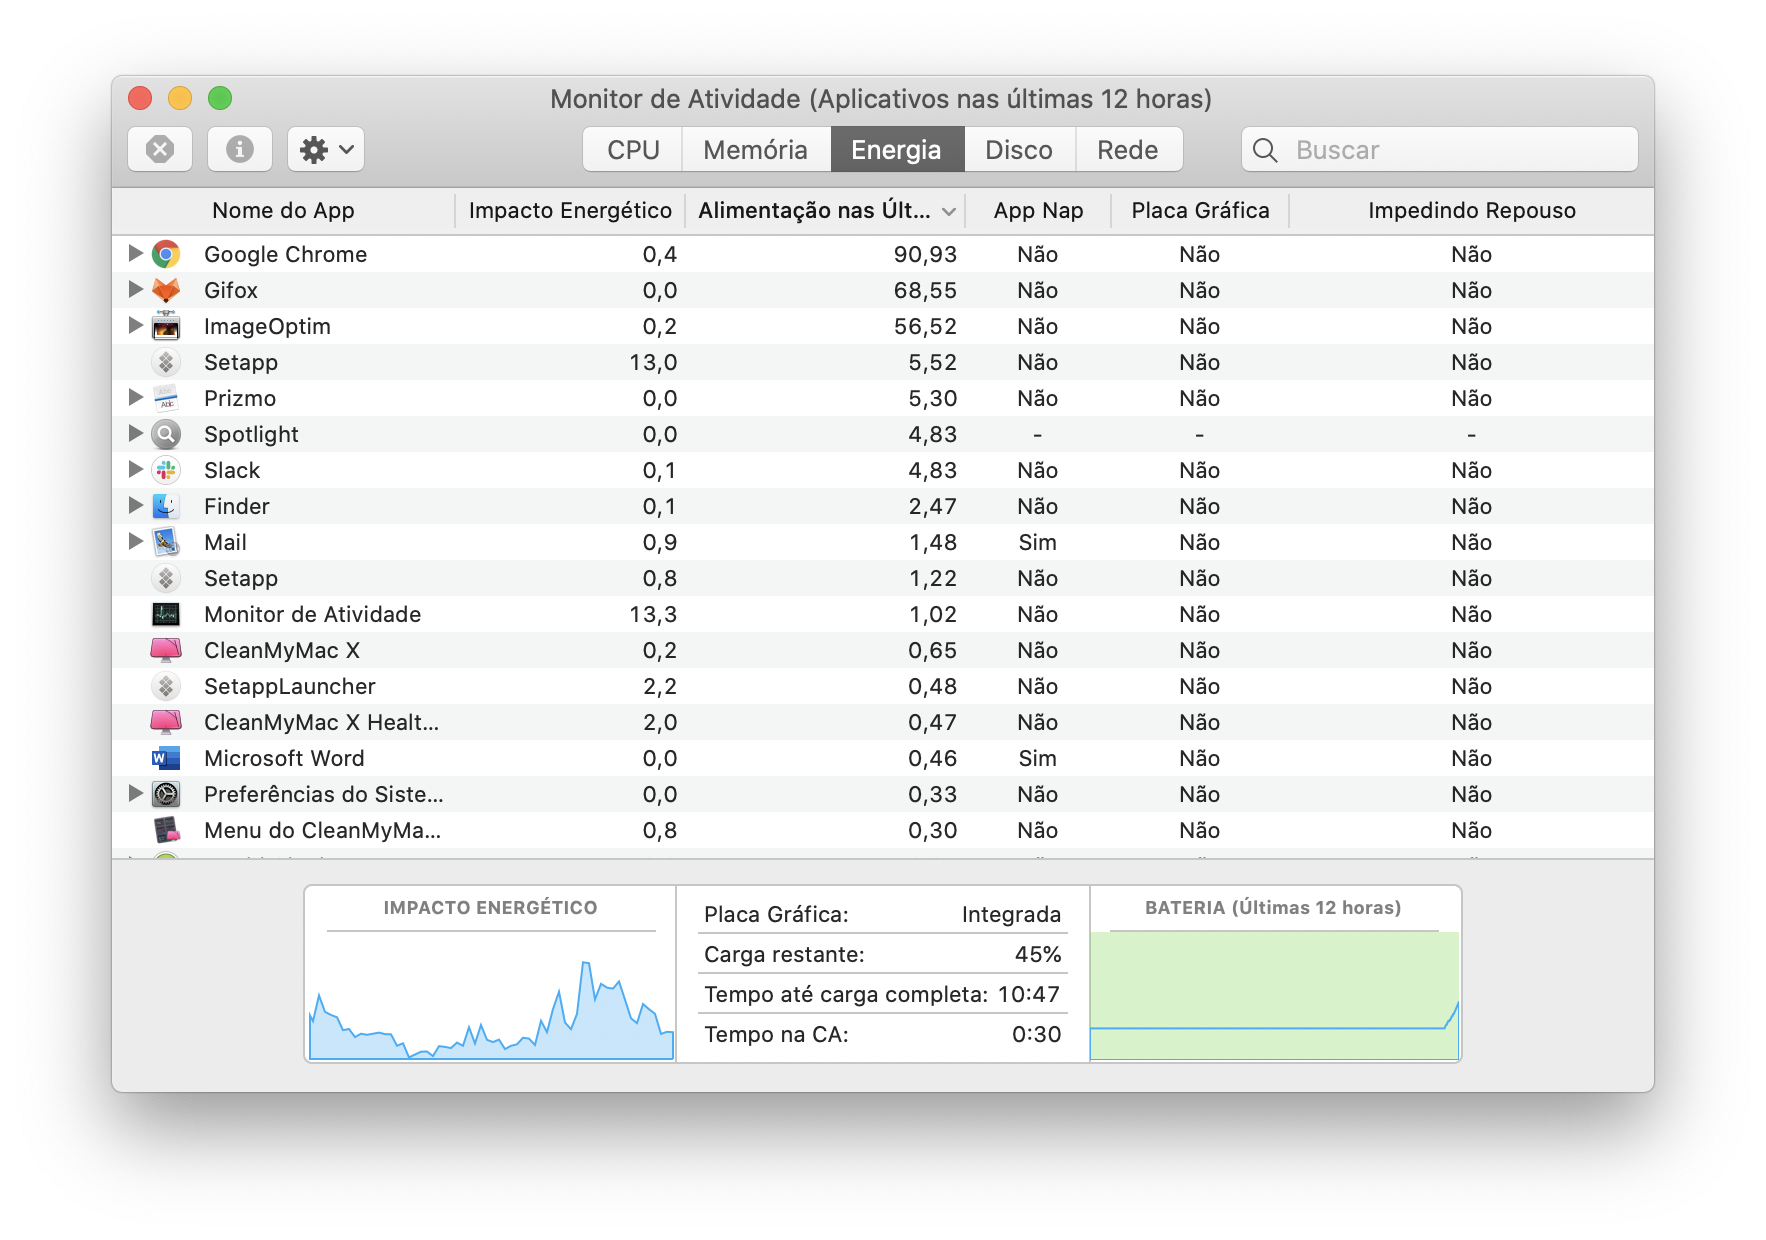Click the search magnifier icon
This screenshot has width=1766, height=1240.
(x=1265, y=150)
